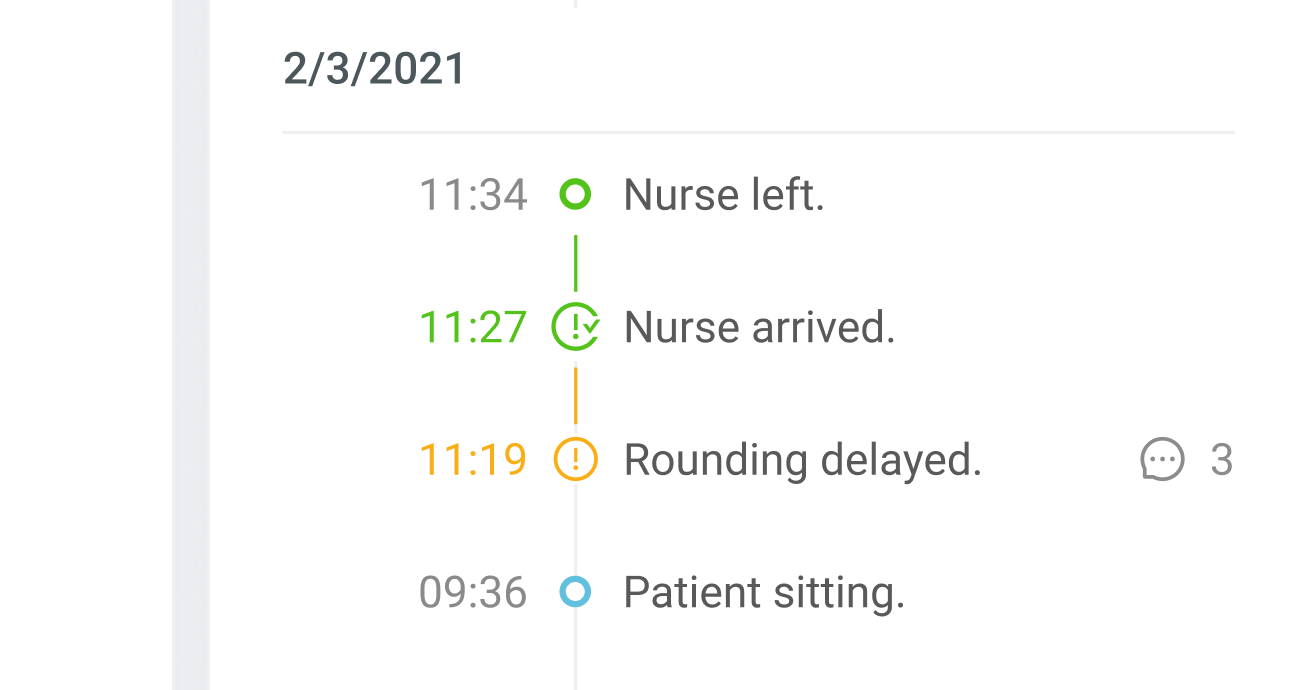
Task: Click the 2/3/2021 date header
Action: click(375, 69)
